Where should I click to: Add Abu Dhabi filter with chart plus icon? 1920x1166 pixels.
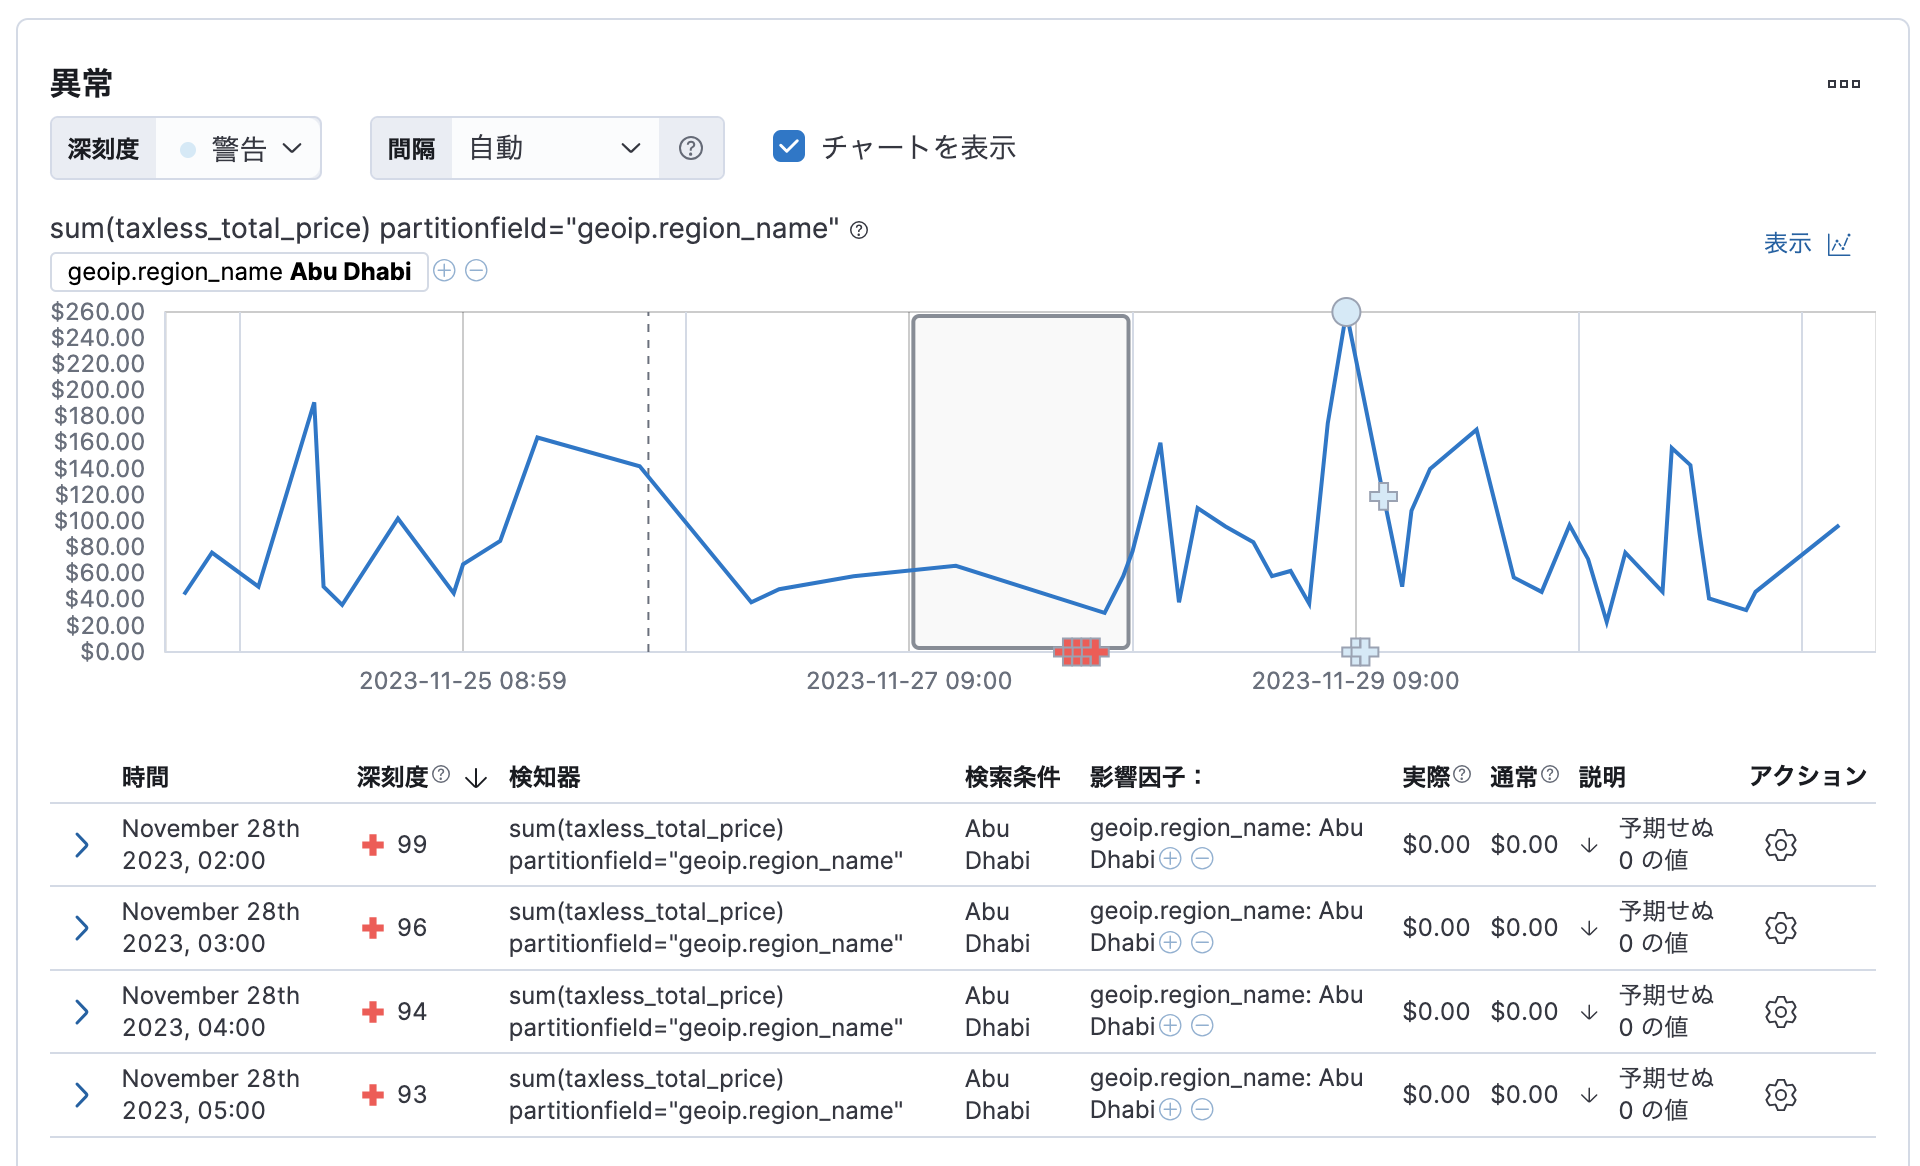click(x=444, y=271)
